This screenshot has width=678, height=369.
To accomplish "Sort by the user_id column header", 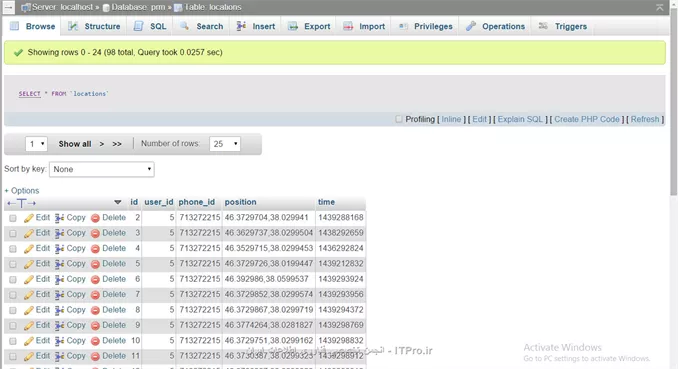I will [x=159, y=202].
